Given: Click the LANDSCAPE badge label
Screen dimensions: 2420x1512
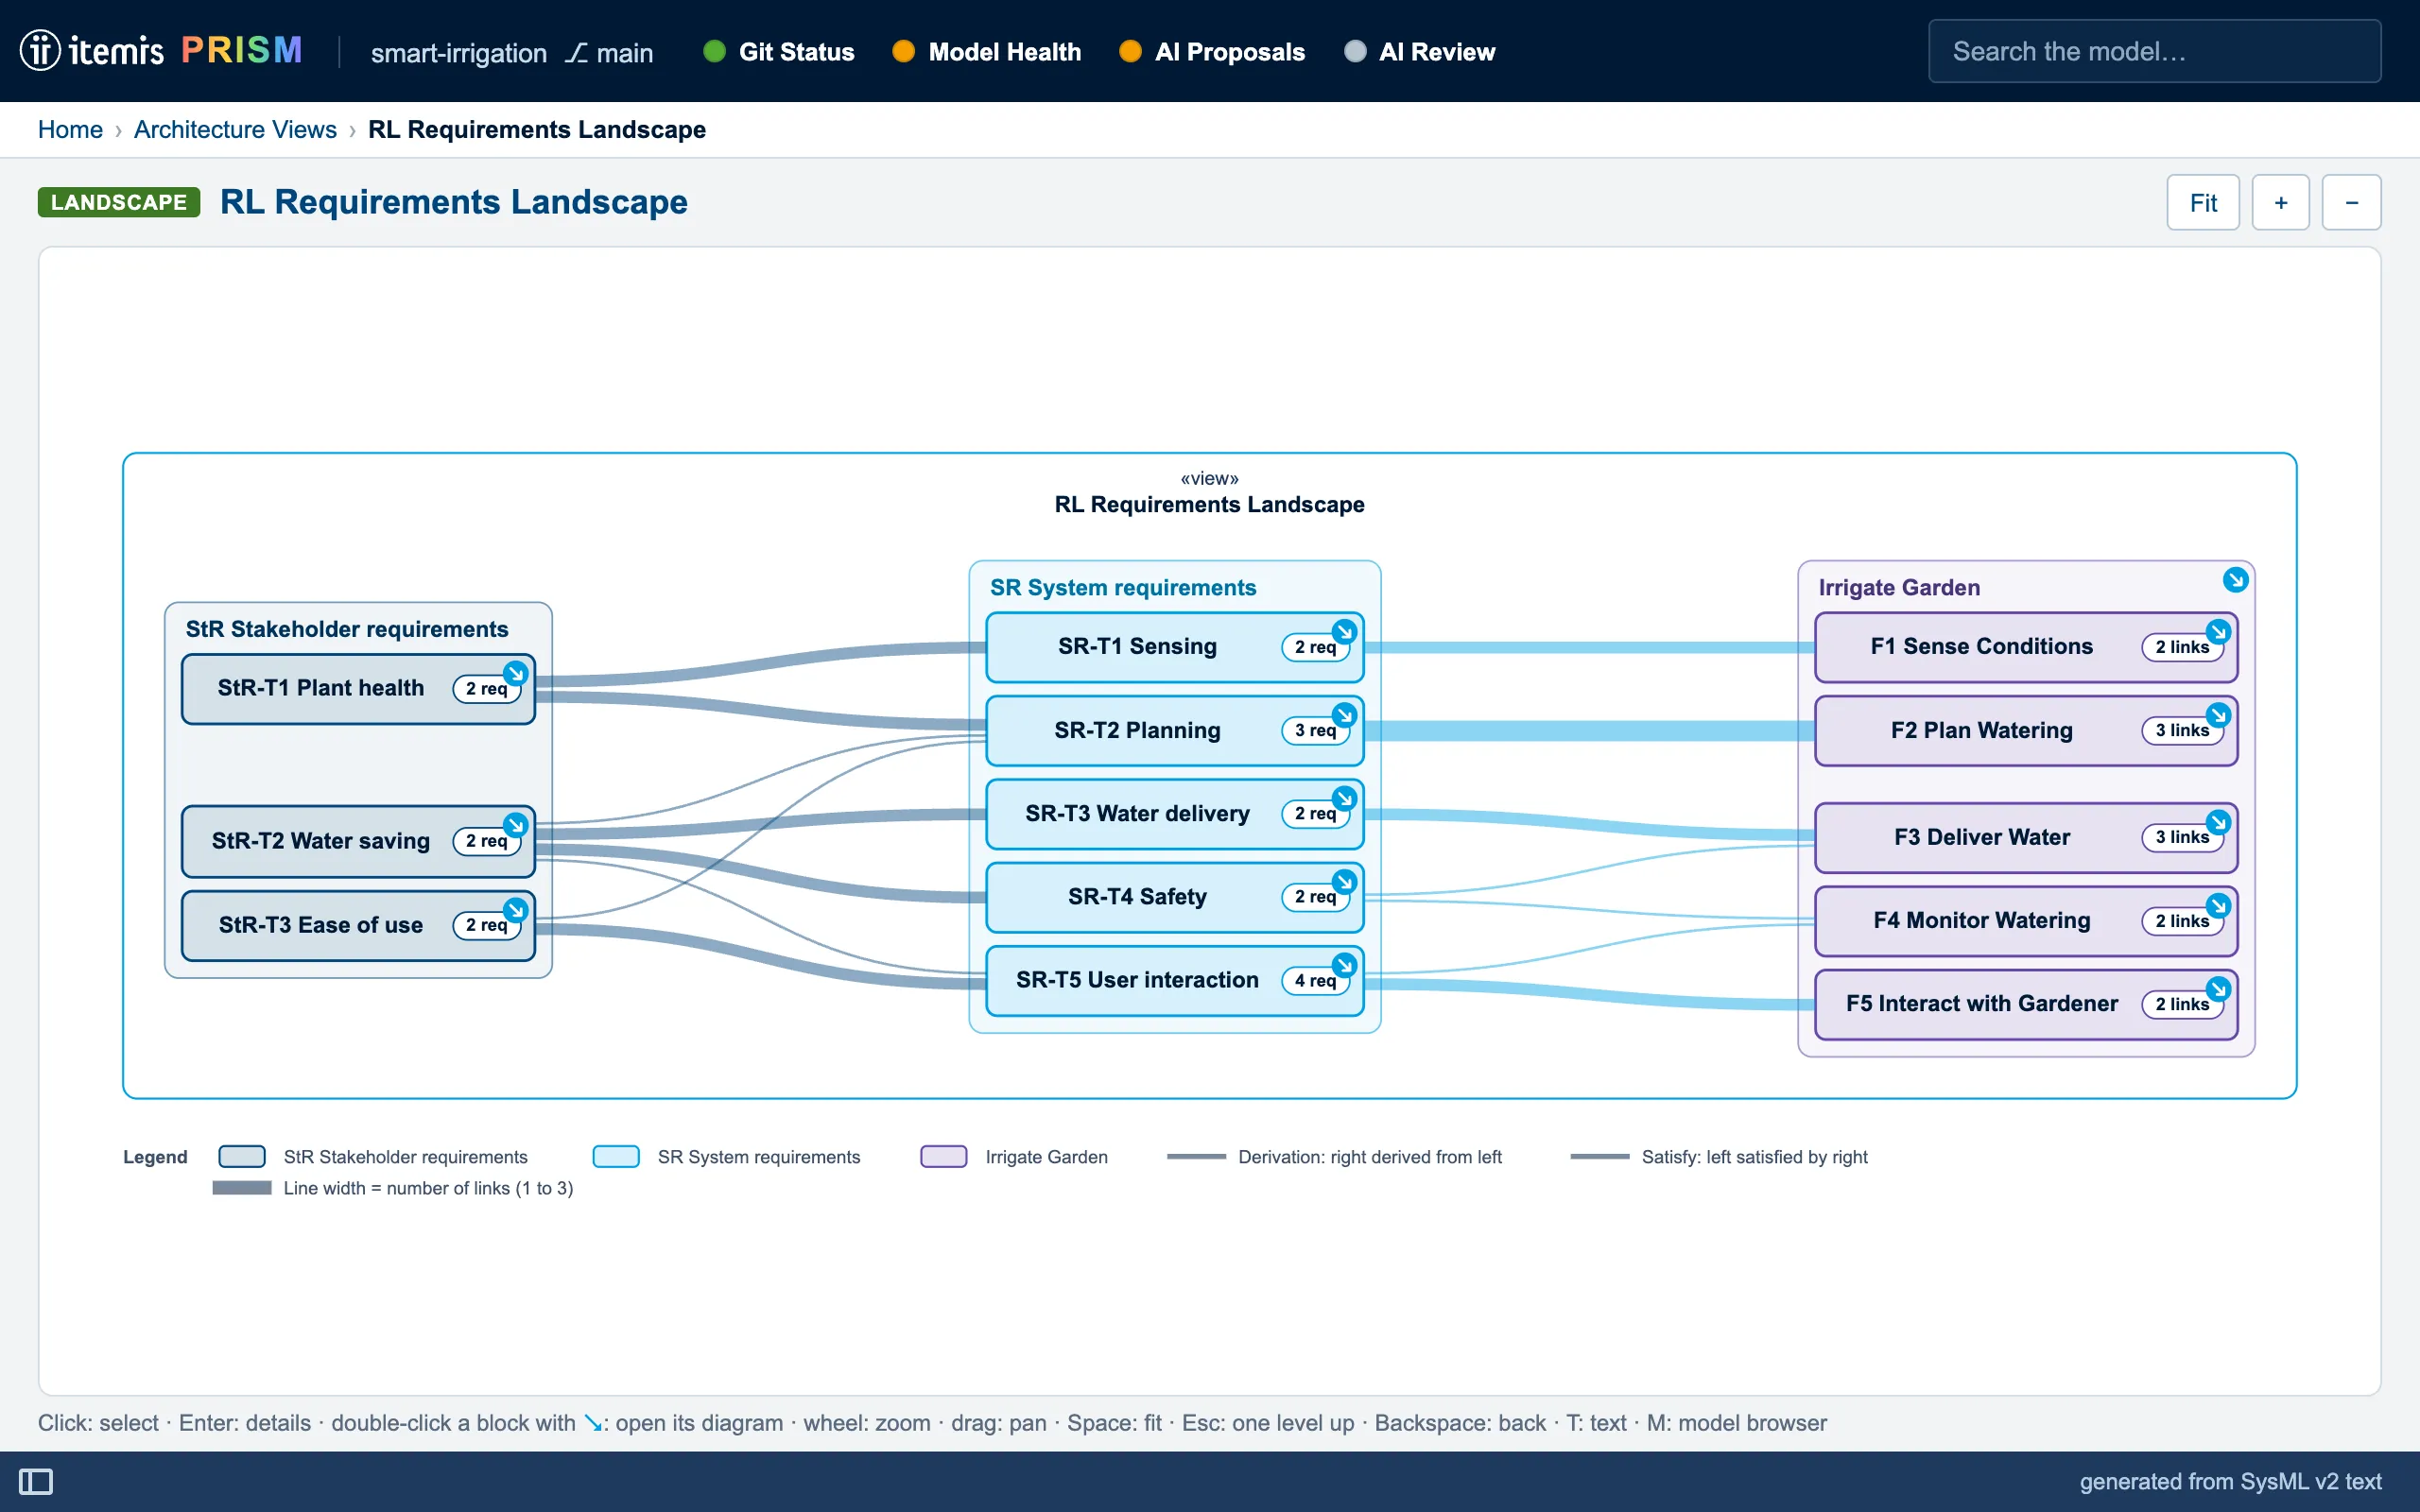Looking at the screenshot, I should coord(119,202).
